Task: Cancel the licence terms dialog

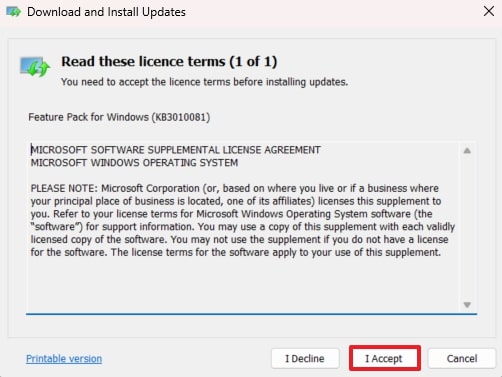Action: click(x=462, y=358)
